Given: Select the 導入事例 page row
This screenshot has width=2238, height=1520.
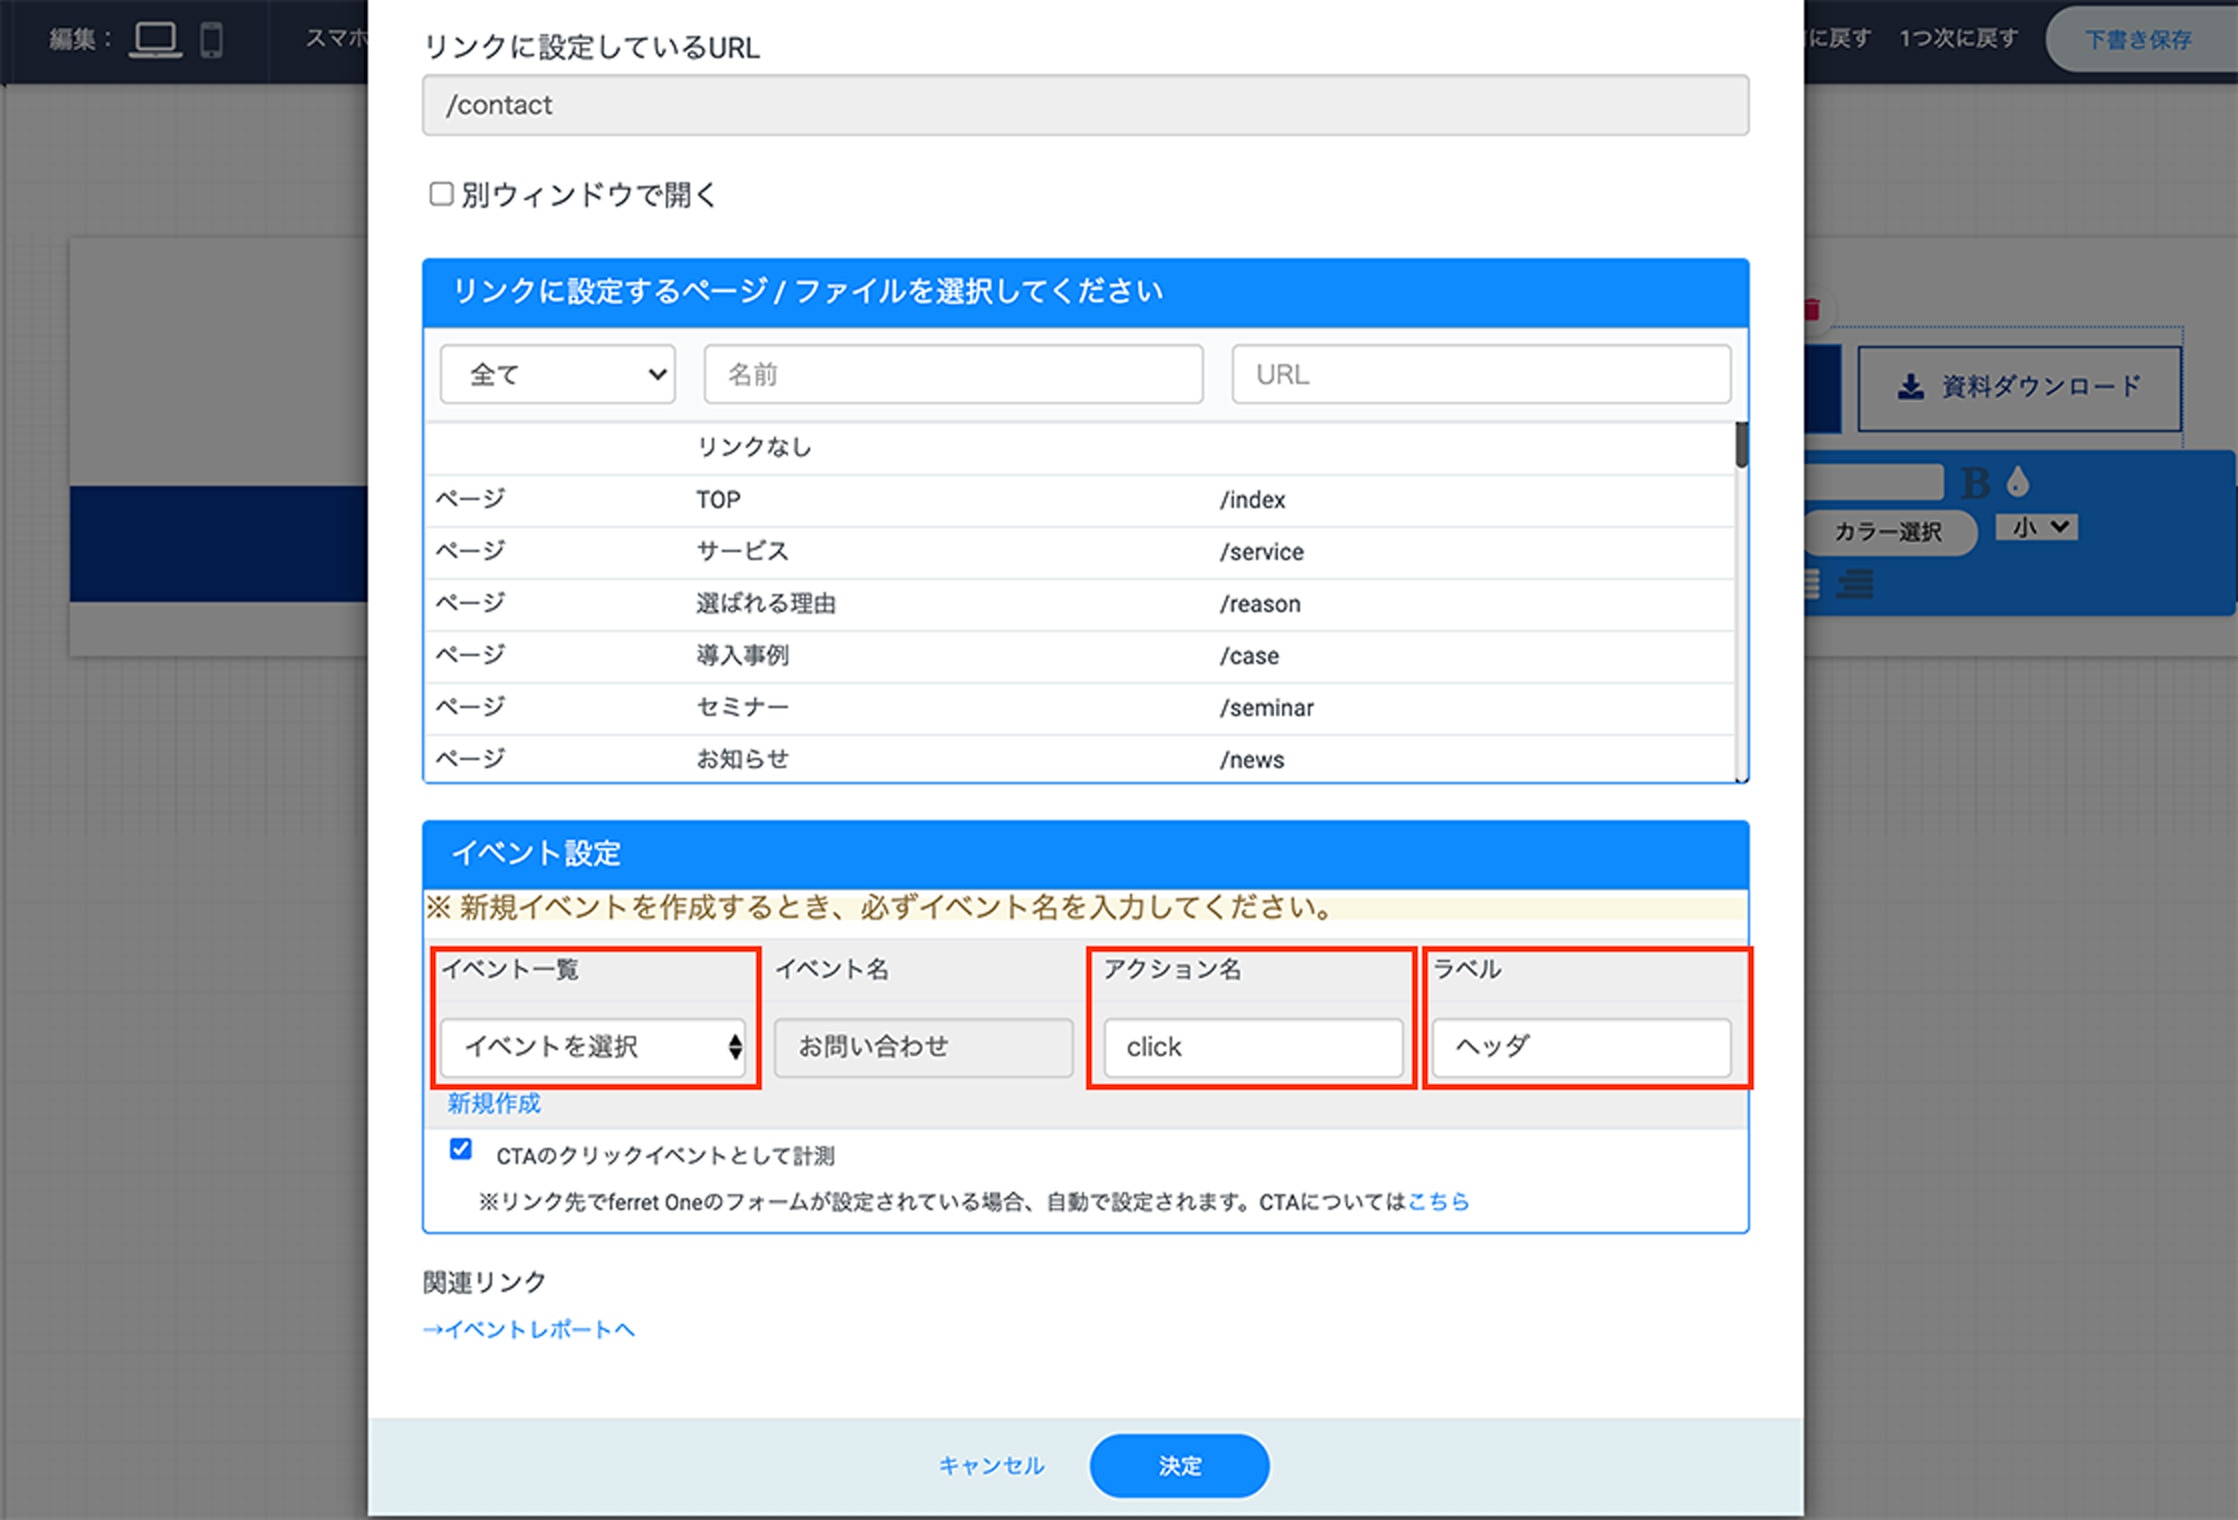Looking at the screenshot, I should tap(1079, 655).
